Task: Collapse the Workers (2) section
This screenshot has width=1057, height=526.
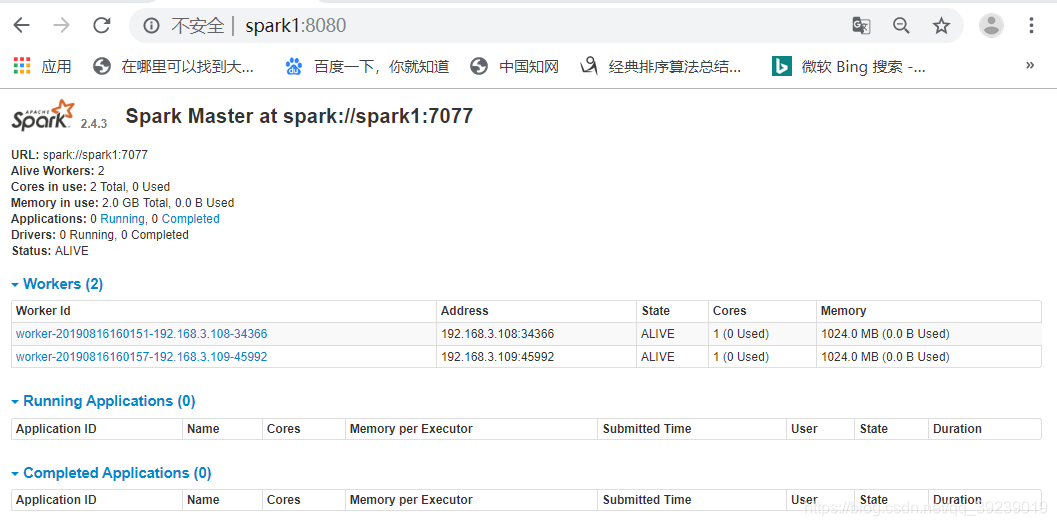Action: pos(57,284)
